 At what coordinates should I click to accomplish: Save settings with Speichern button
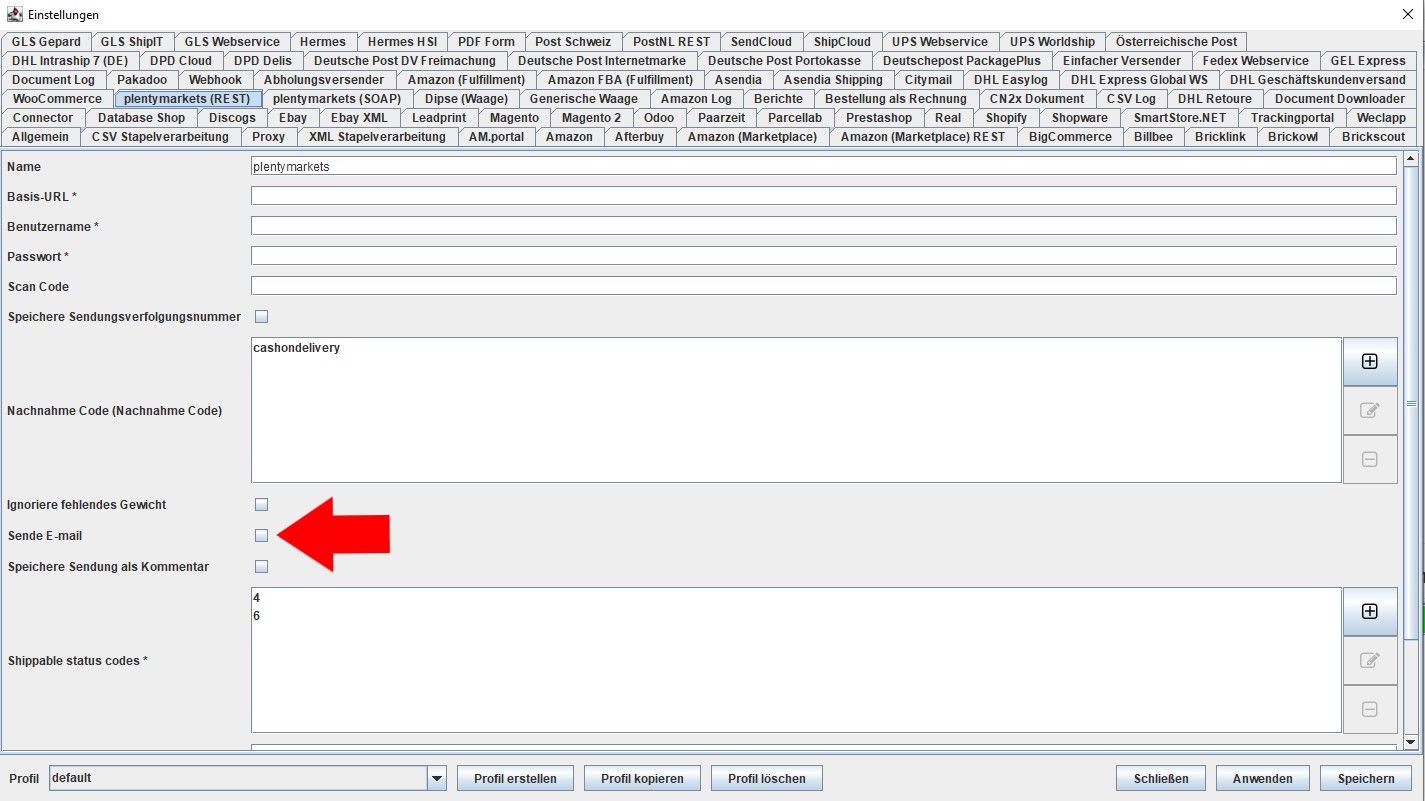pos(1366,778)
